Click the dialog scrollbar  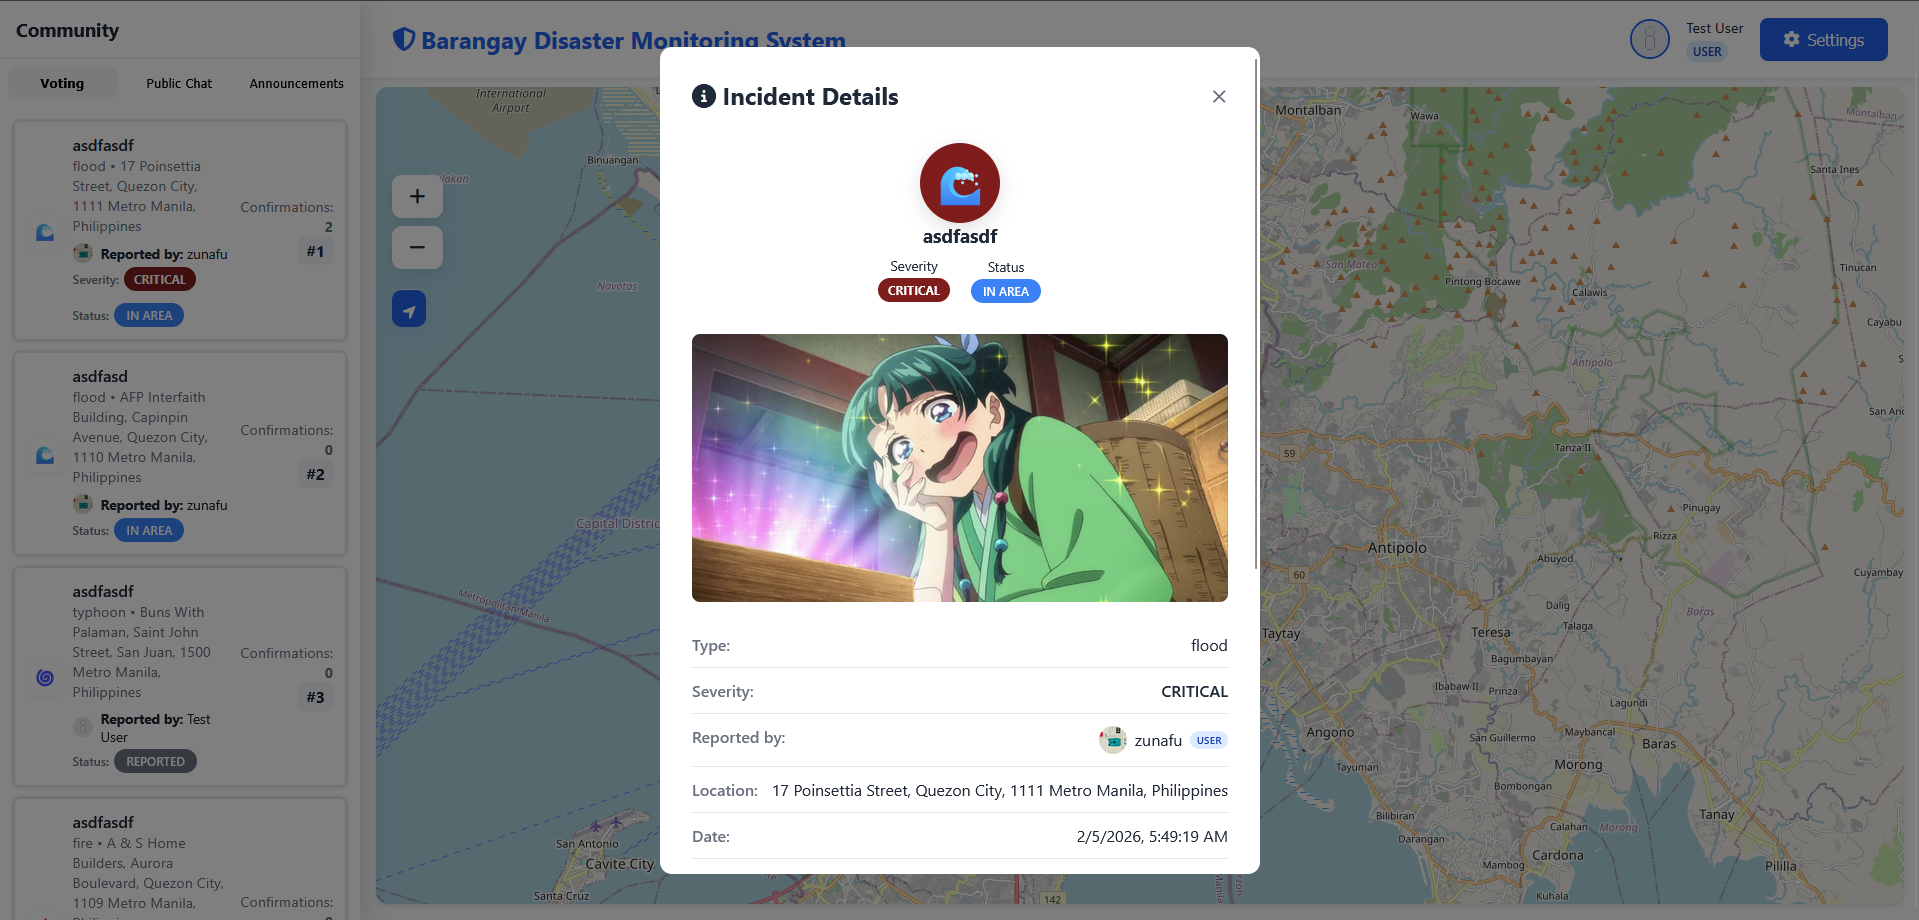tap(1256, 314)
